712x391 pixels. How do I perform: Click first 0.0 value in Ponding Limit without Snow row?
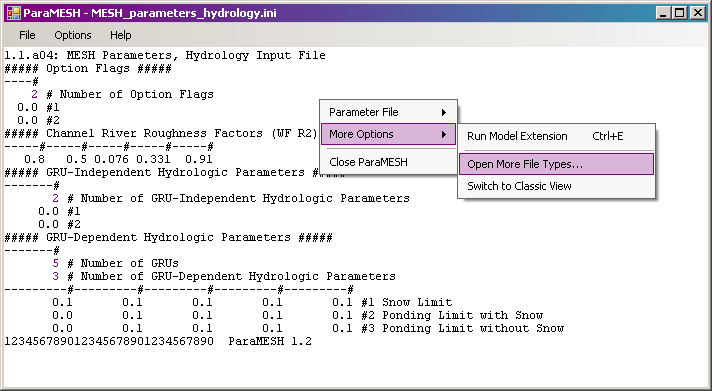[x=62, y=328]
